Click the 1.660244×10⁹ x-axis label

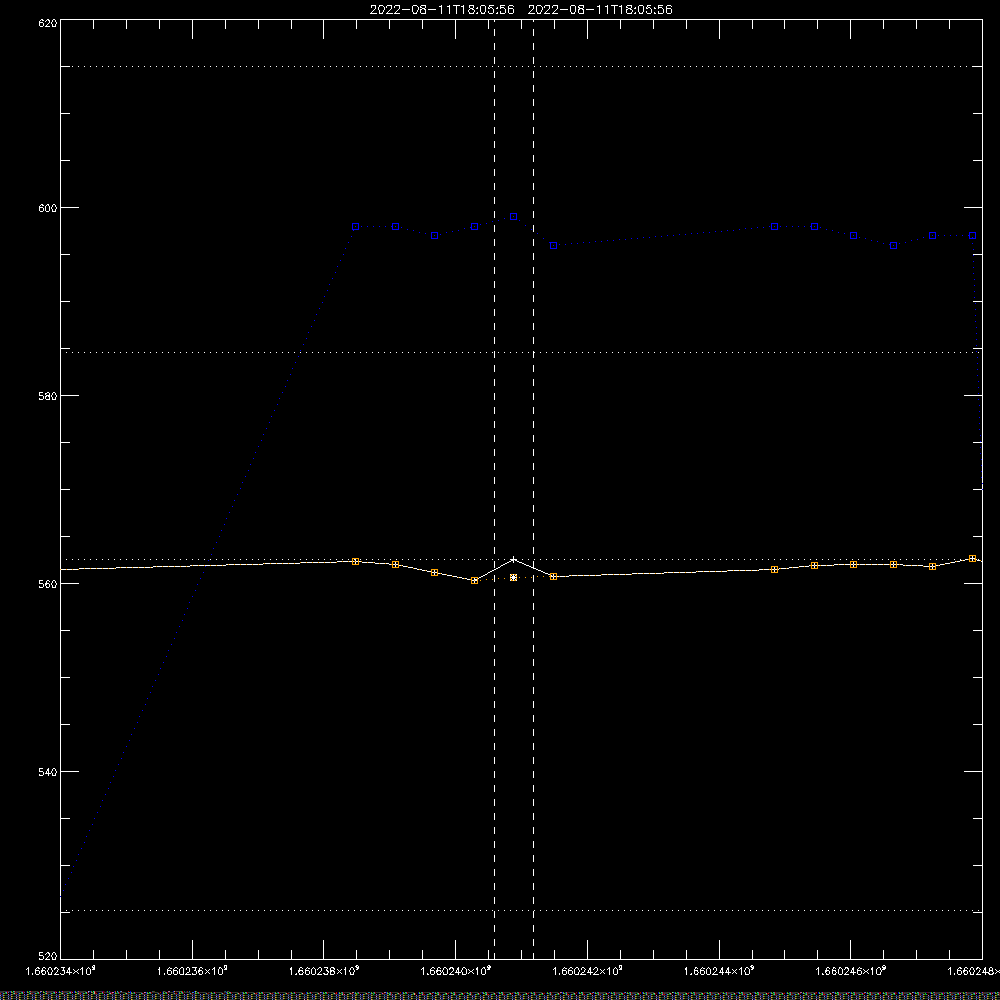click(719, 971)
